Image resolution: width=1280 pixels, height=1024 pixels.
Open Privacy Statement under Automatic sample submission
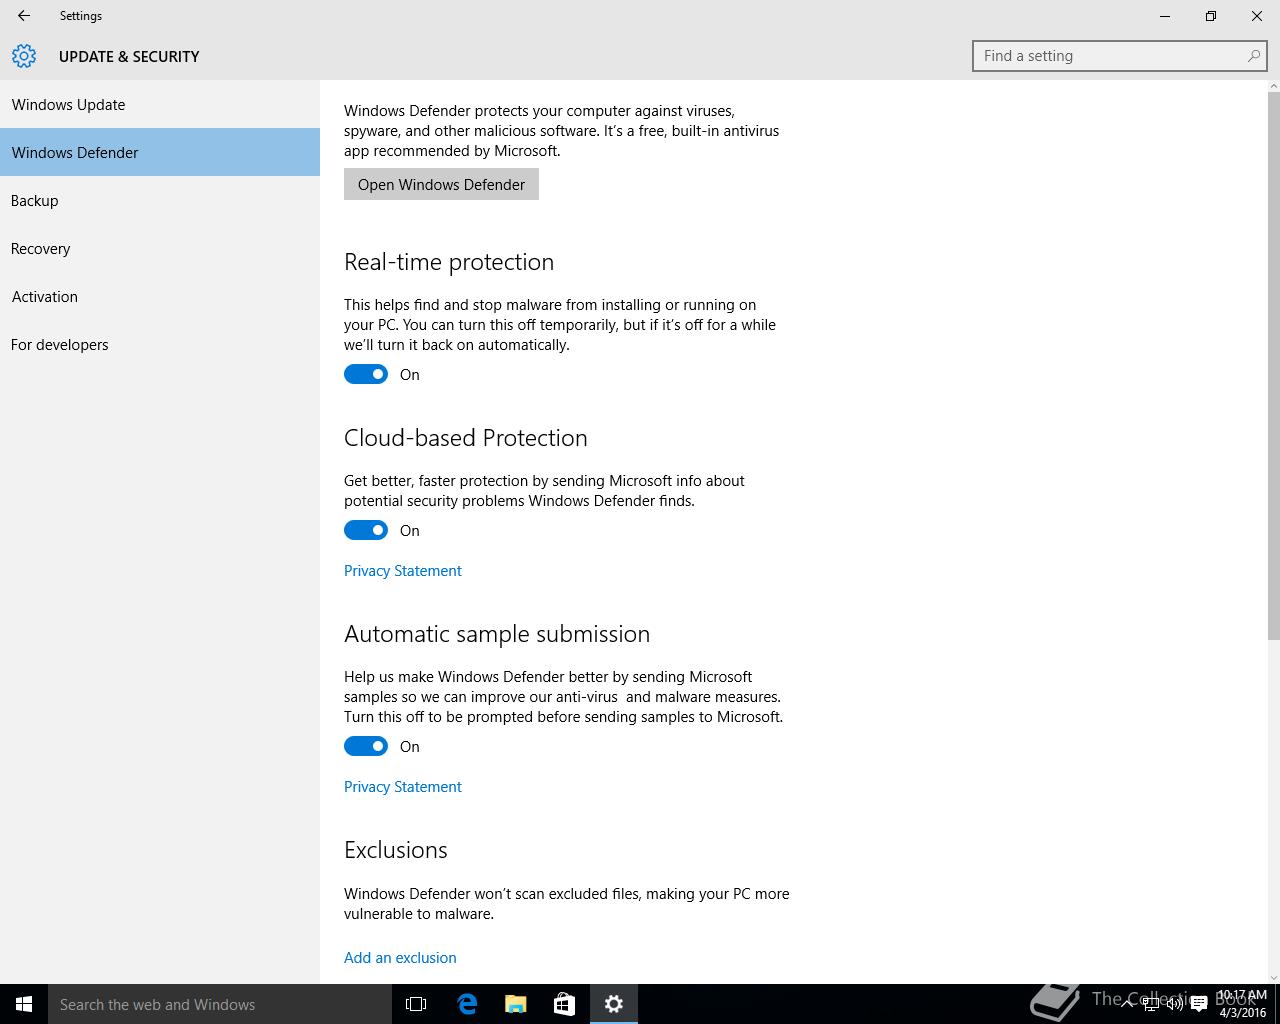point(403,786)
